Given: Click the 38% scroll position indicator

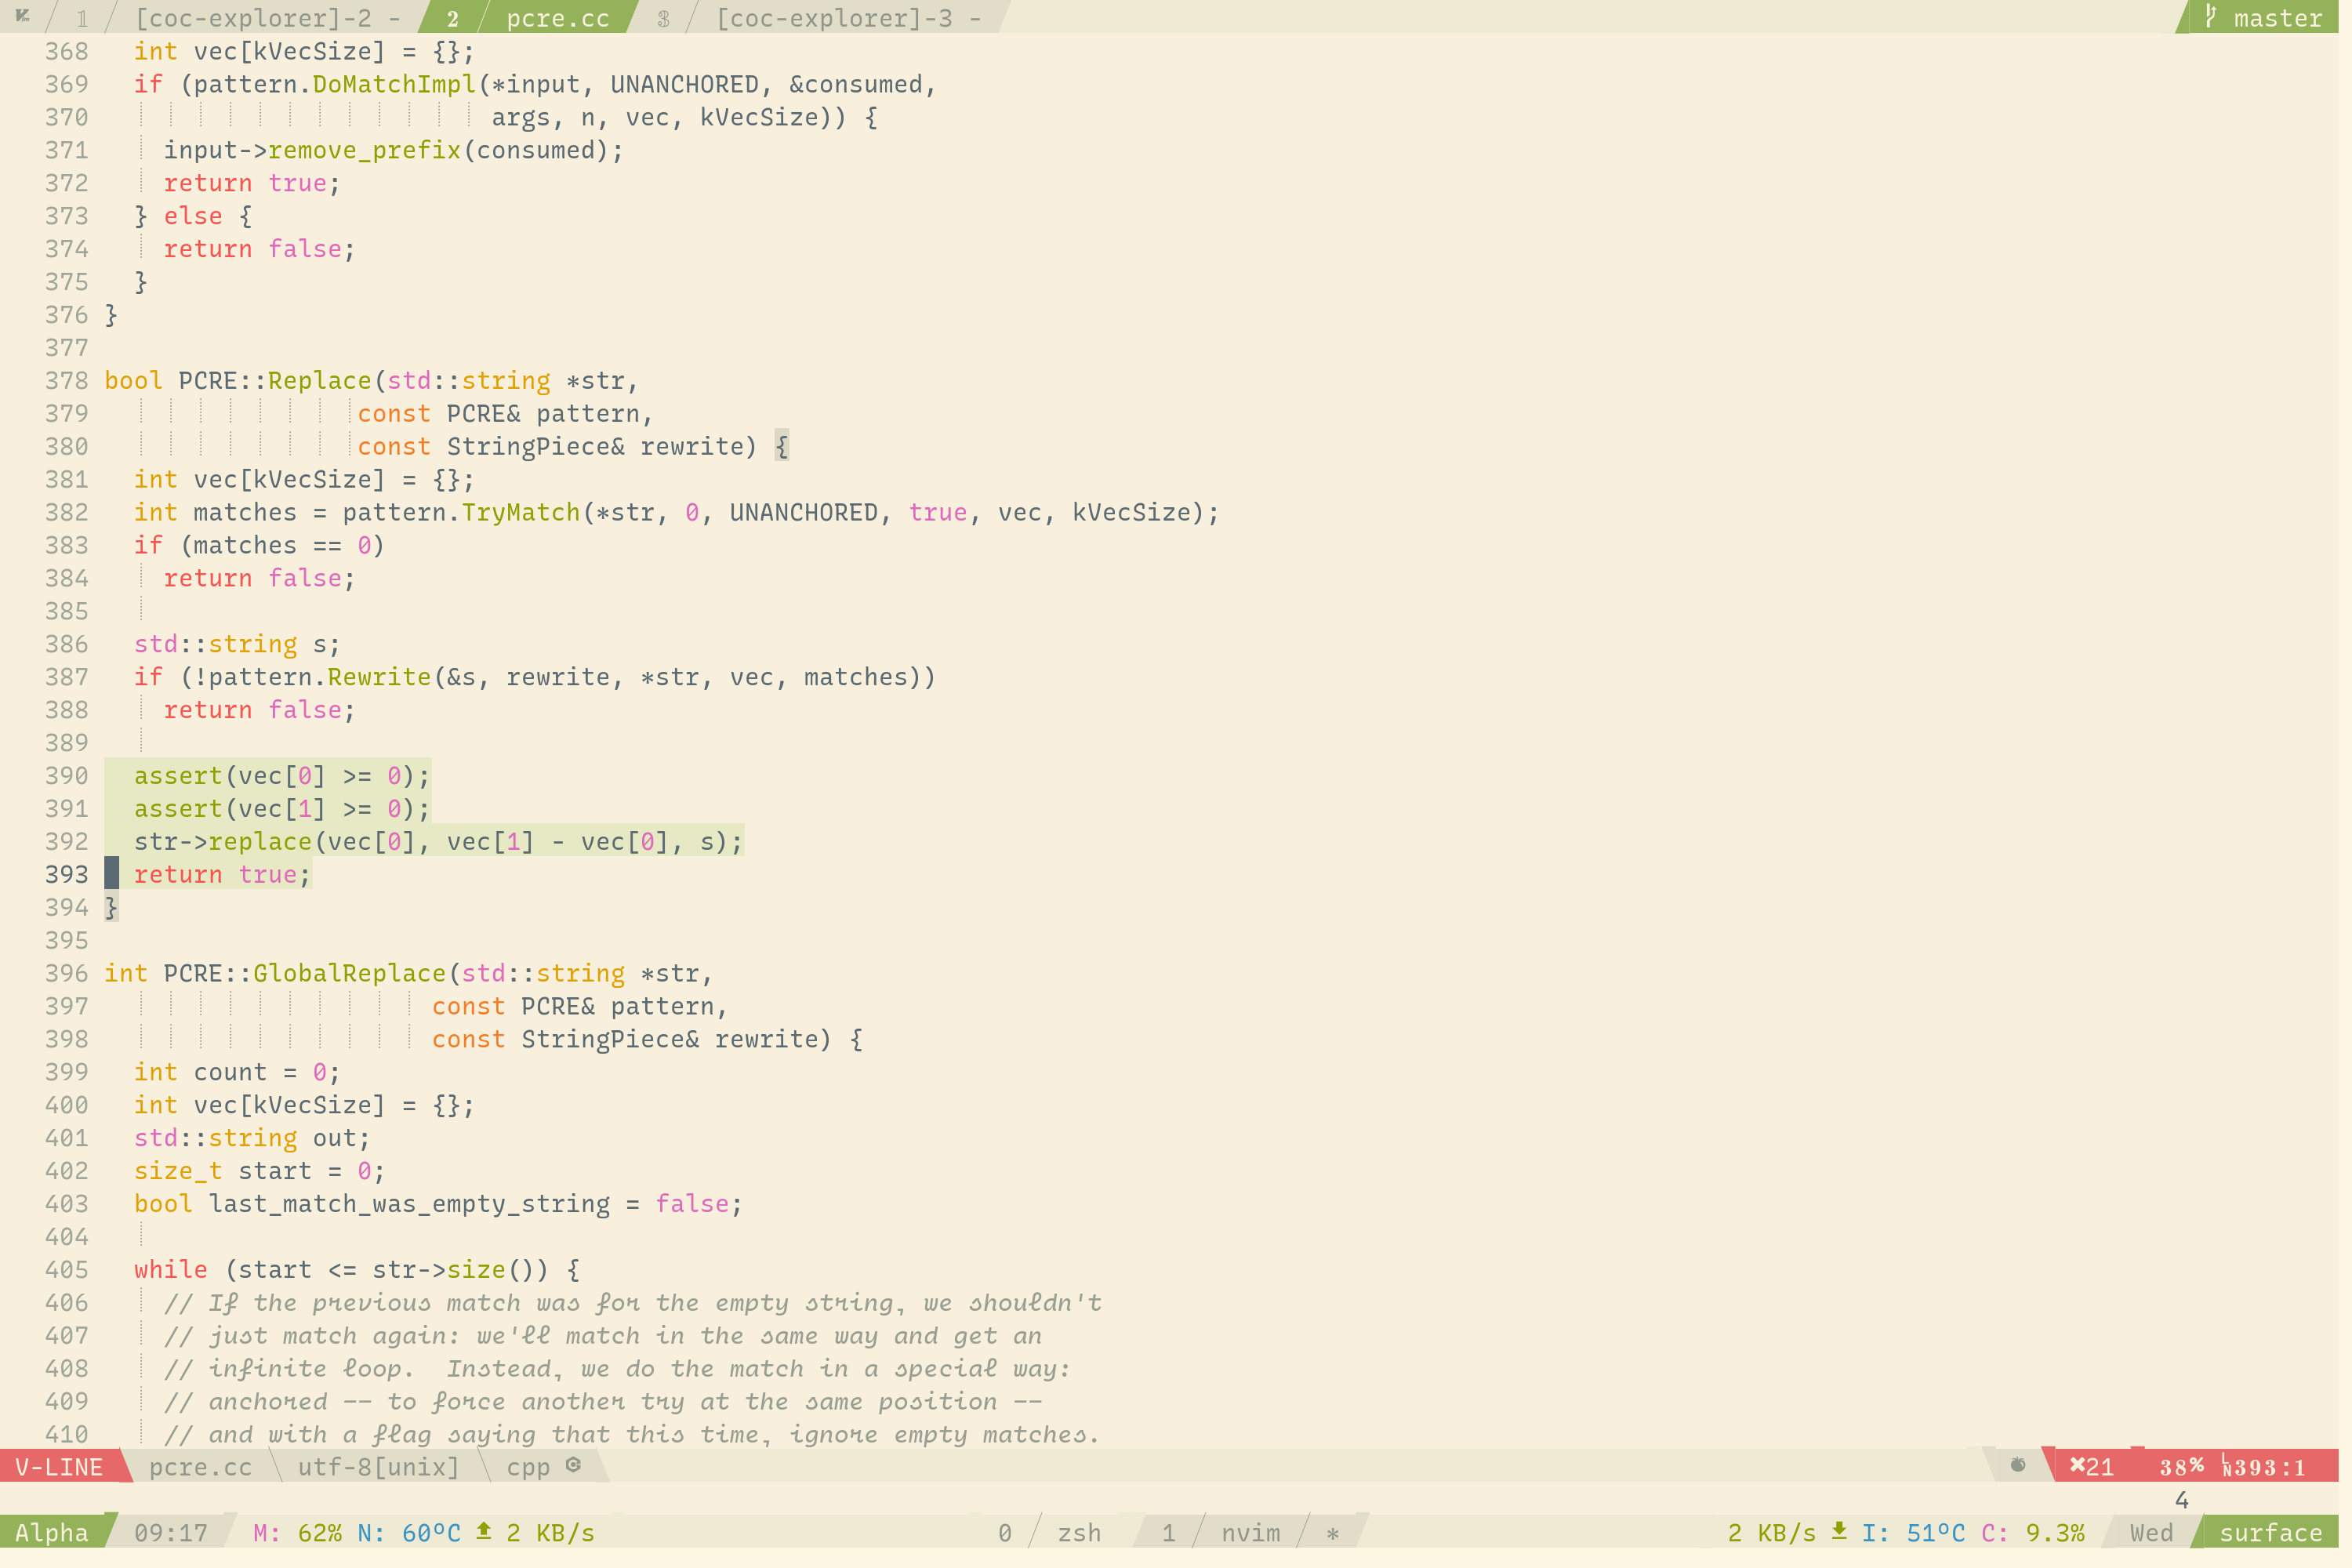Looking at the screenshot, I should [2182, 1467].
